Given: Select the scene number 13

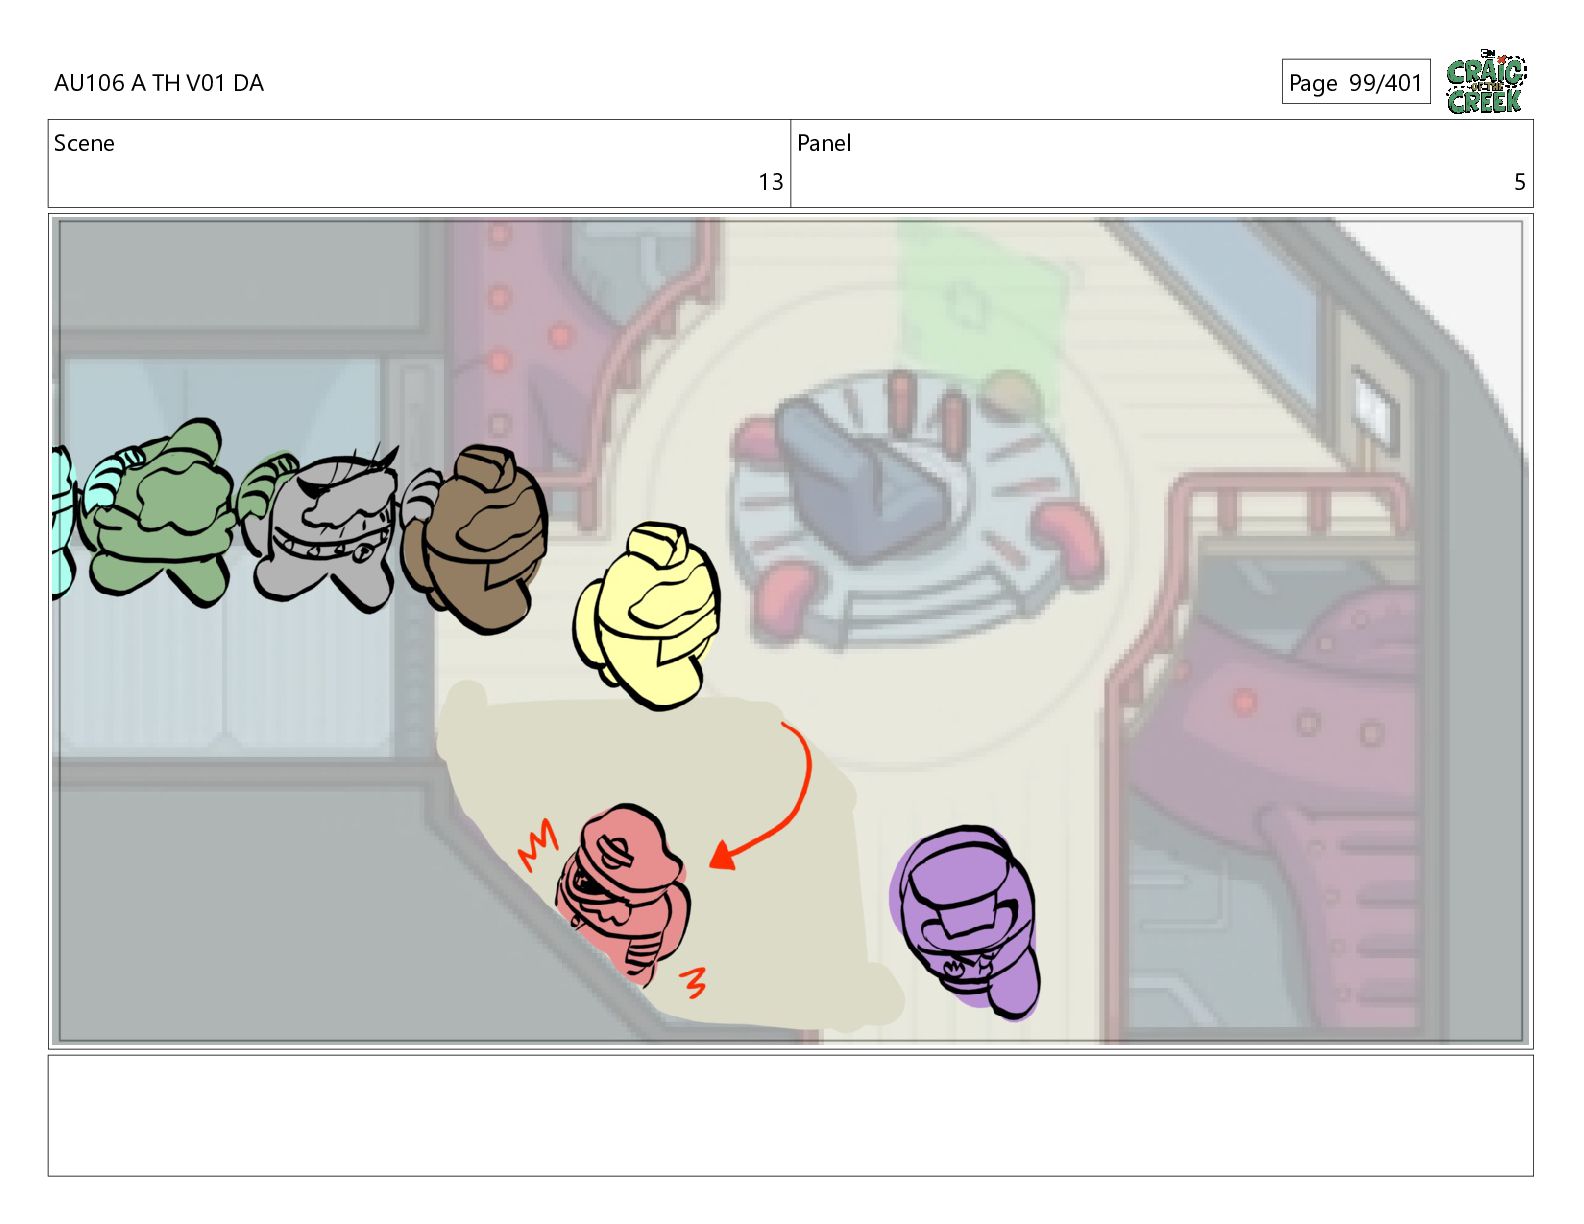Looking at the screenshot, I should (x=770, y=182).
